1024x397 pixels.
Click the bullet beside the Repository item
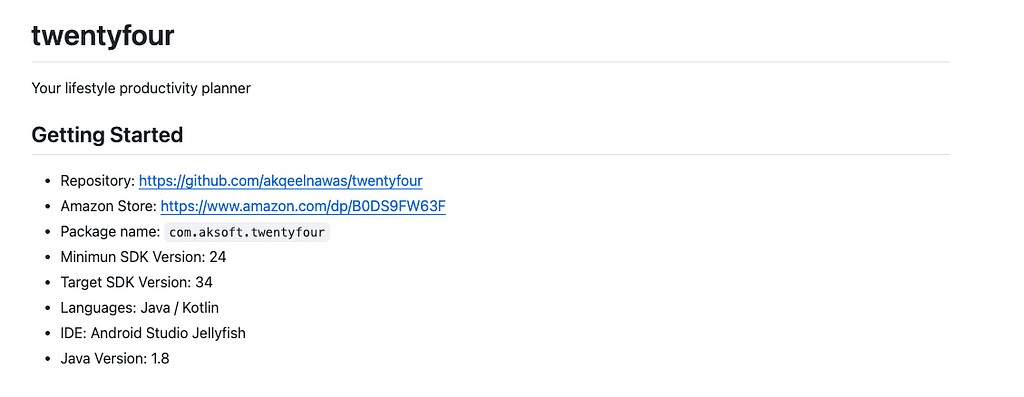tap(47, 182)
